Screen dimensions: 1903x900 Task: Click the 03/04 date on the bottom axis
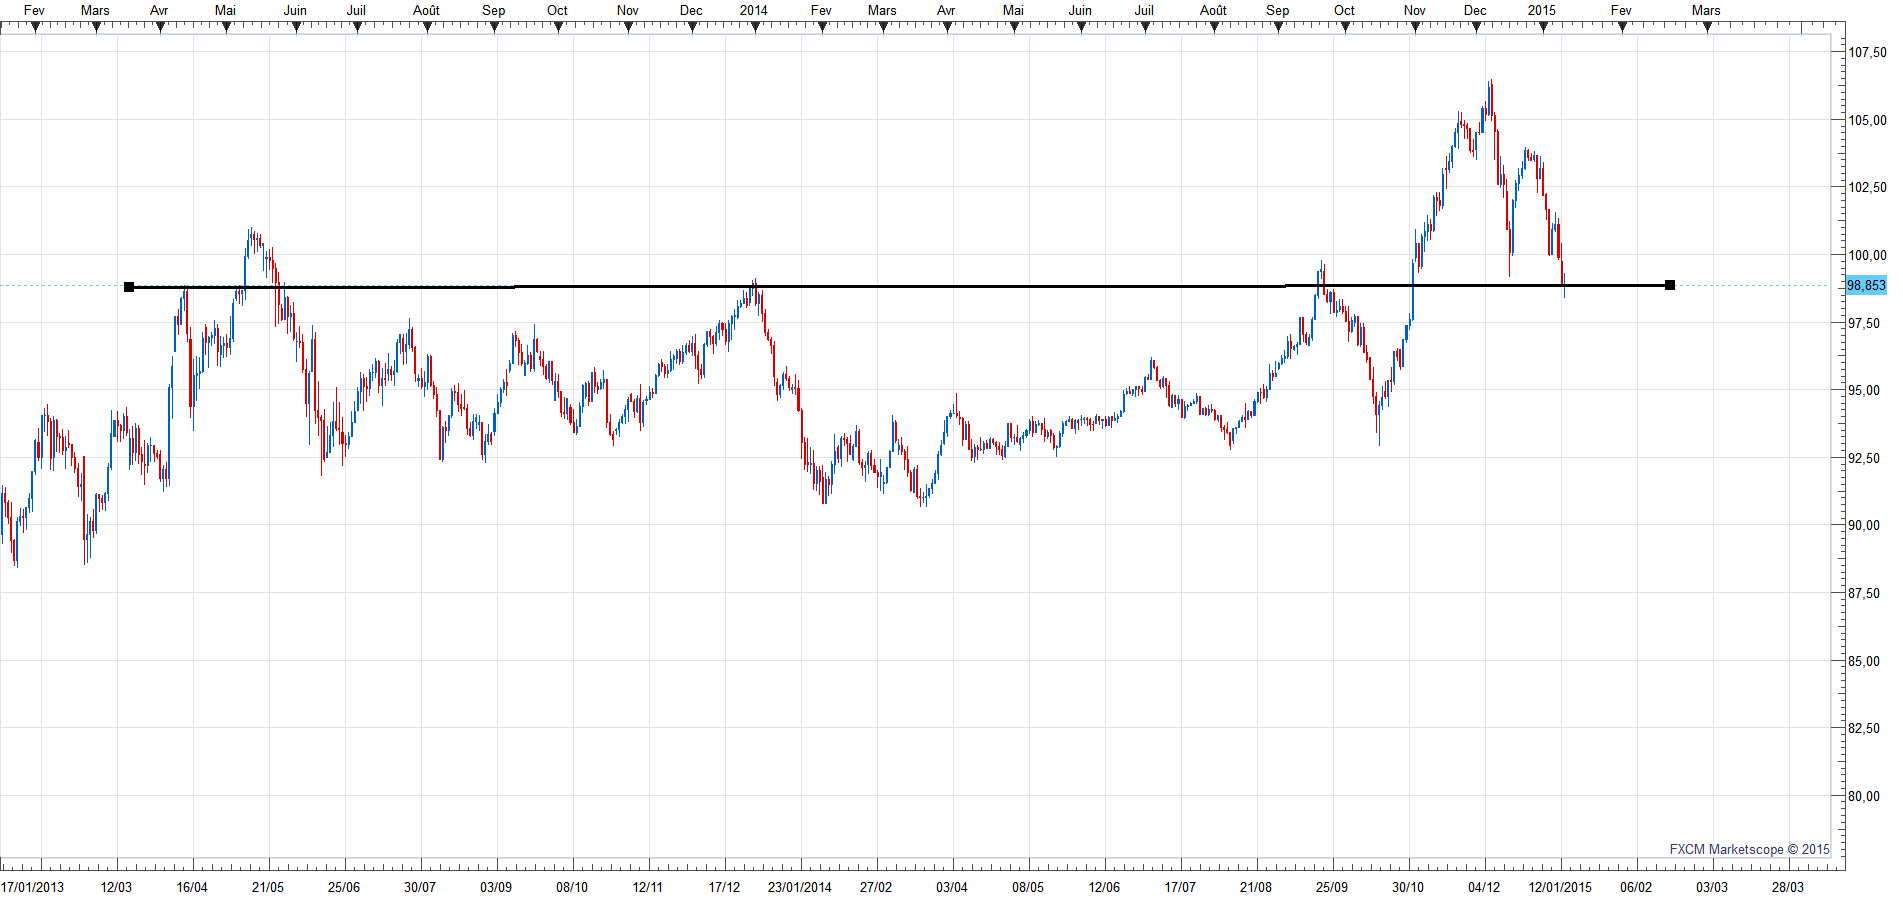coord(952,887)
